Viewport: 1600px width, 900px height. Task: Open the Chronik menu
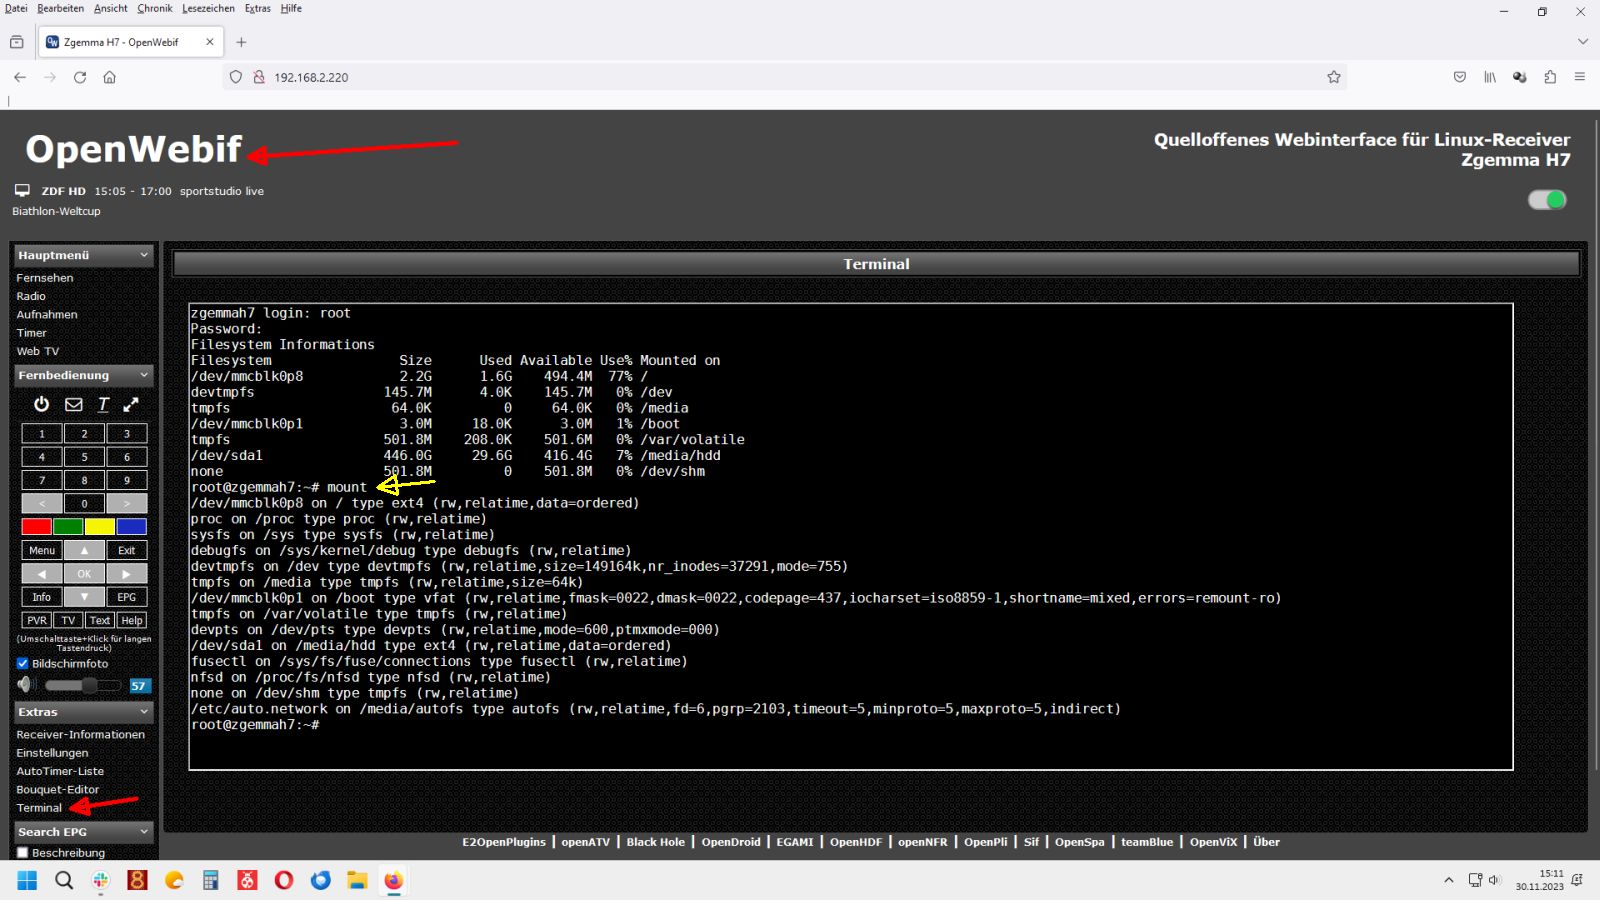point(155,8)
